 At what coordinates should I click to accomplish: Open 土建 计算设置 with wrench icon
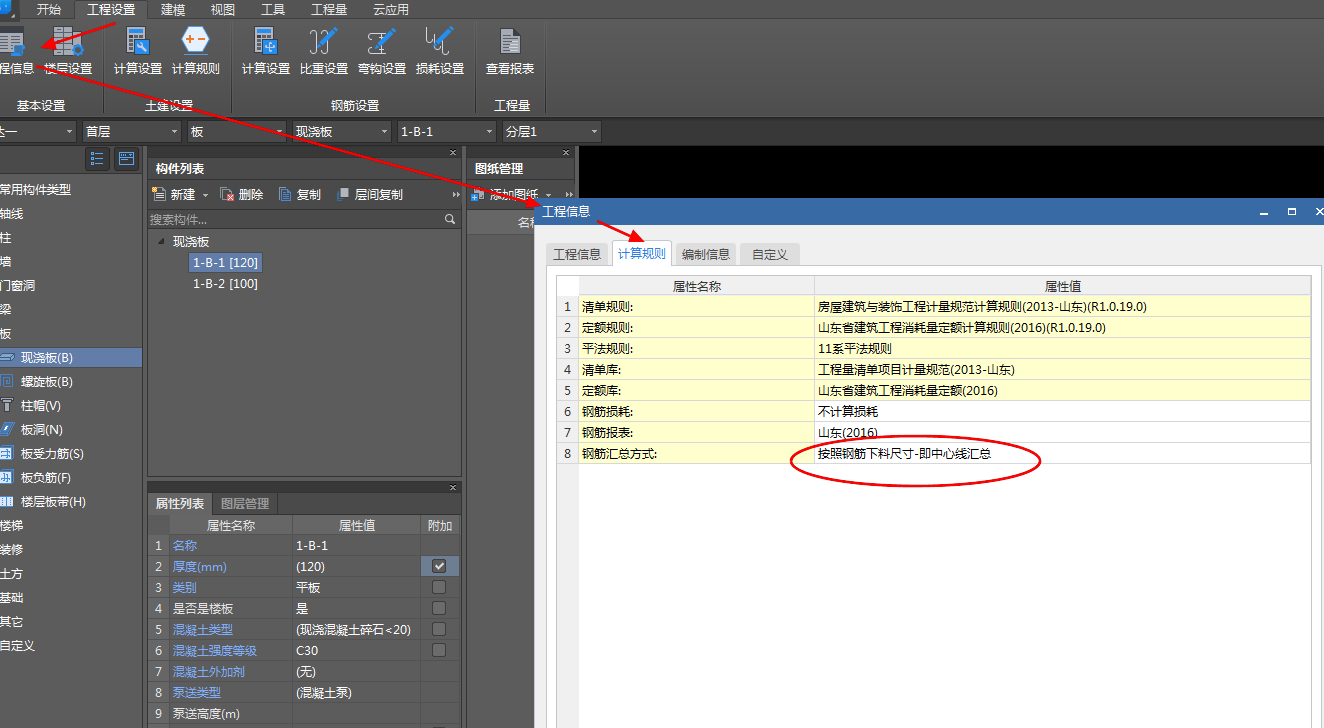pos(138,52)
